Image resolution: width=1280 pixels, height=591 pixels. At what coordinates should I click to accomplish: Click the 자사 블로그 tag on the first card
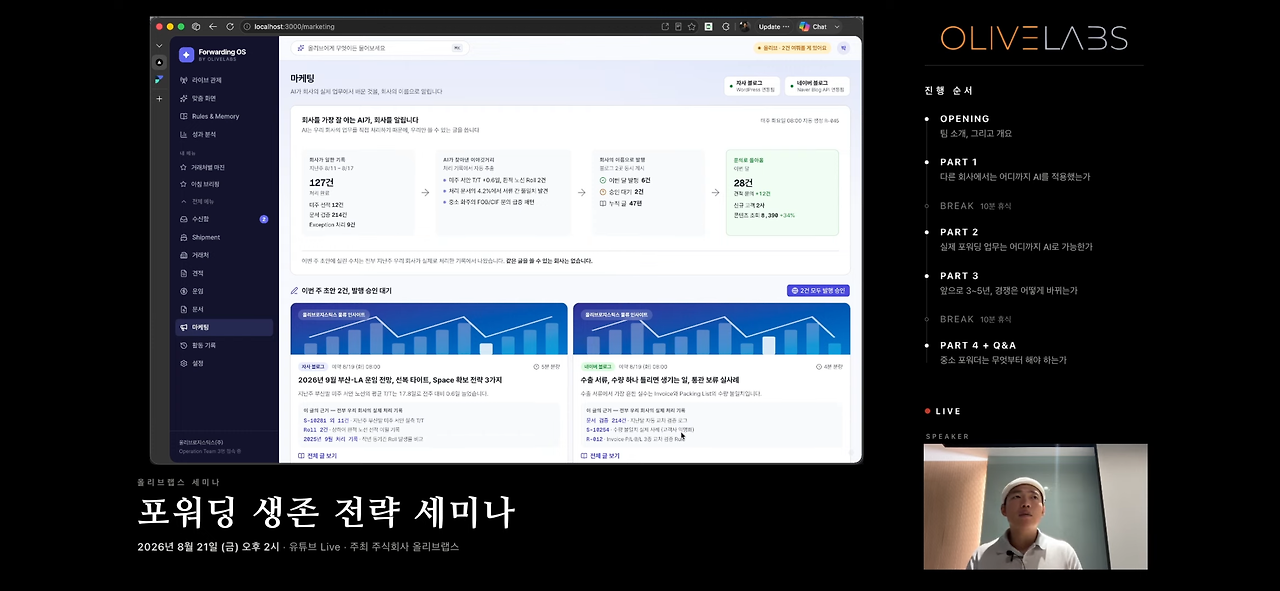pos(313,367)
